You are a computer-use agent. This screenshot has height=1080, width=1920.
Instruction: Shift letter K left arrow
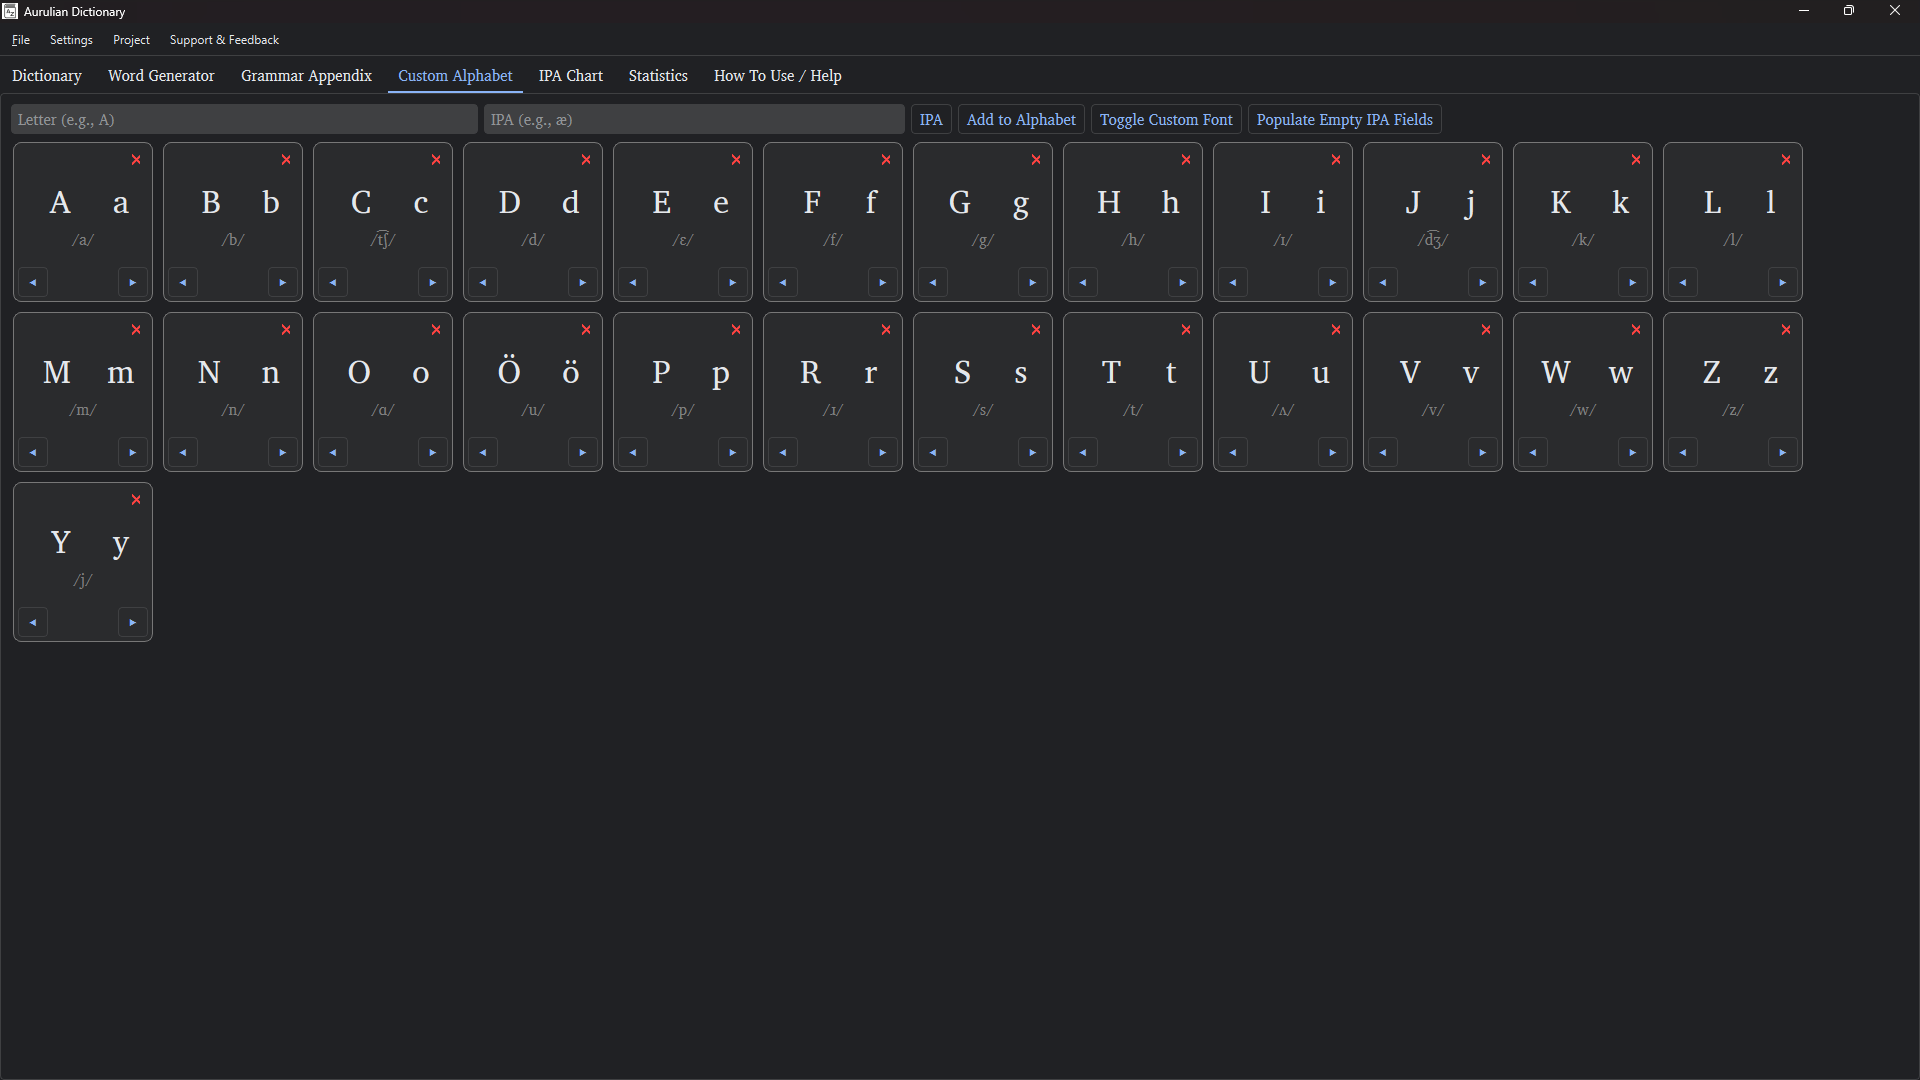[x=1533, y=283]
